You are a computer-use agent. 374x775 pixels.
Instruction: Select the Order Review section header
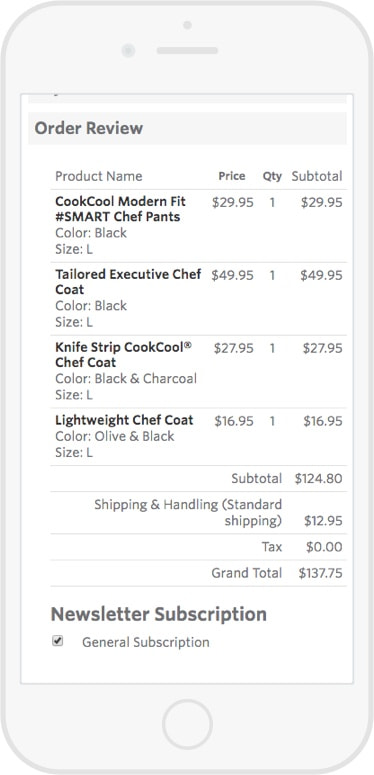(x=187, y=129)
